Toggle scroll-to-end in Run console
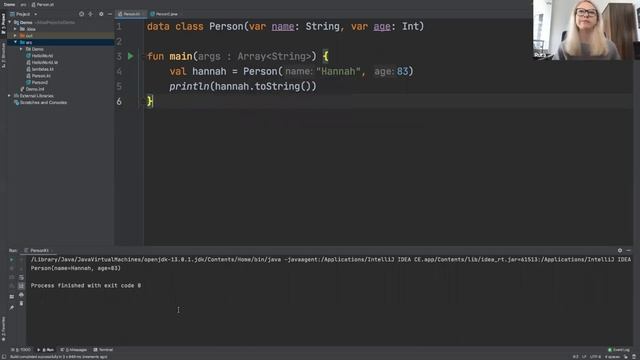Viewport: 640px width, 360px height. pos(21,286)
